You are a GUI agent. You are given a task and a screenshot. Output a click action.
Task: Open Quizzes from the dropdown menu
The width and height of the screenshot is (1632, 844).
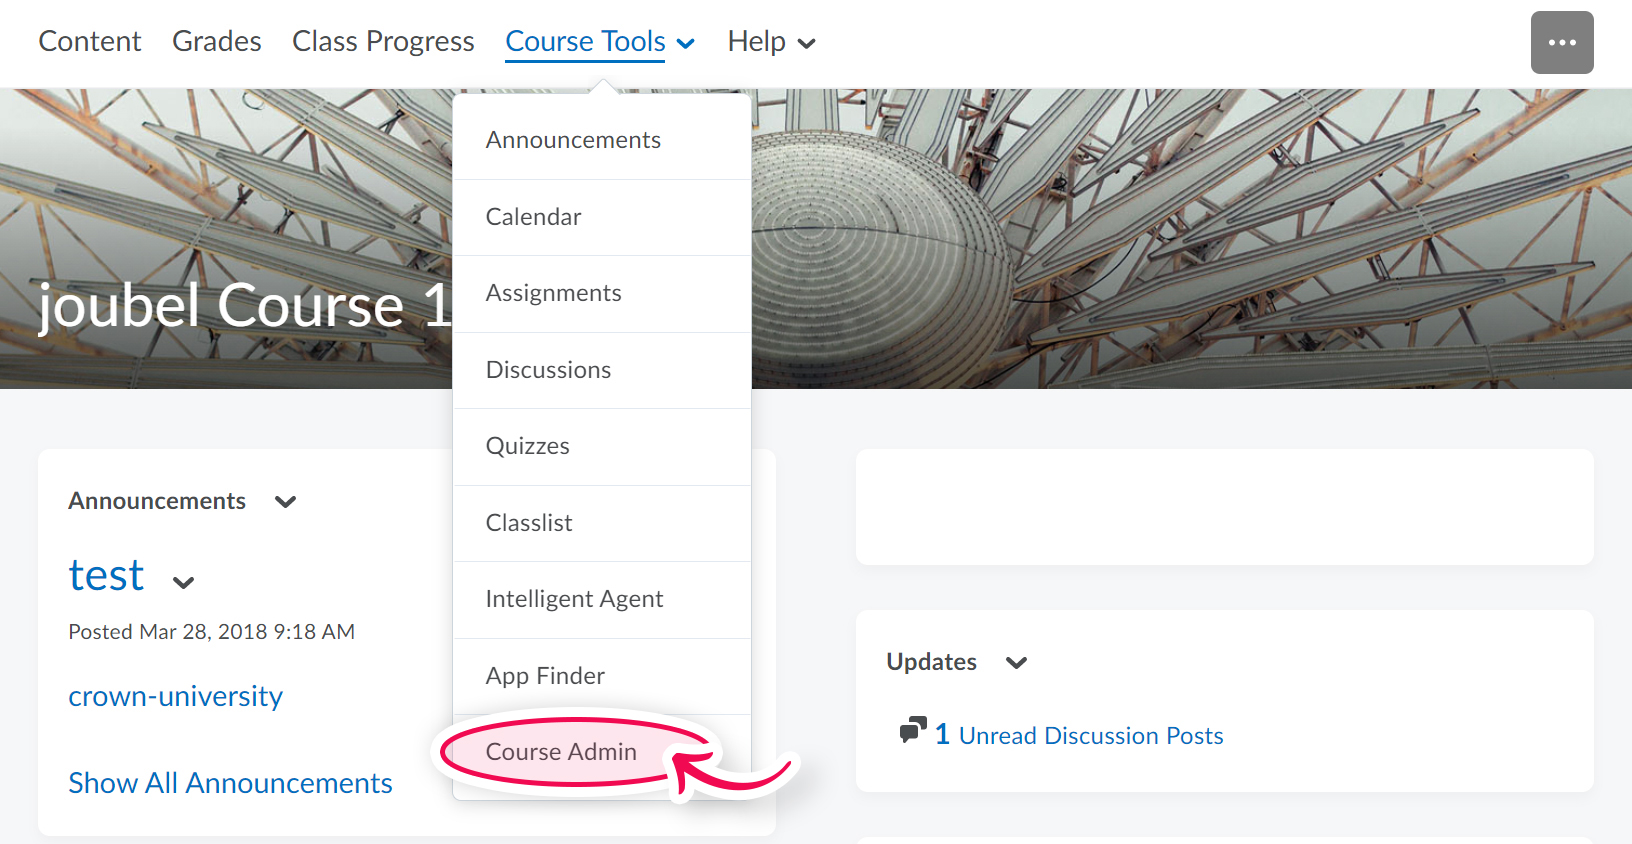527,446
